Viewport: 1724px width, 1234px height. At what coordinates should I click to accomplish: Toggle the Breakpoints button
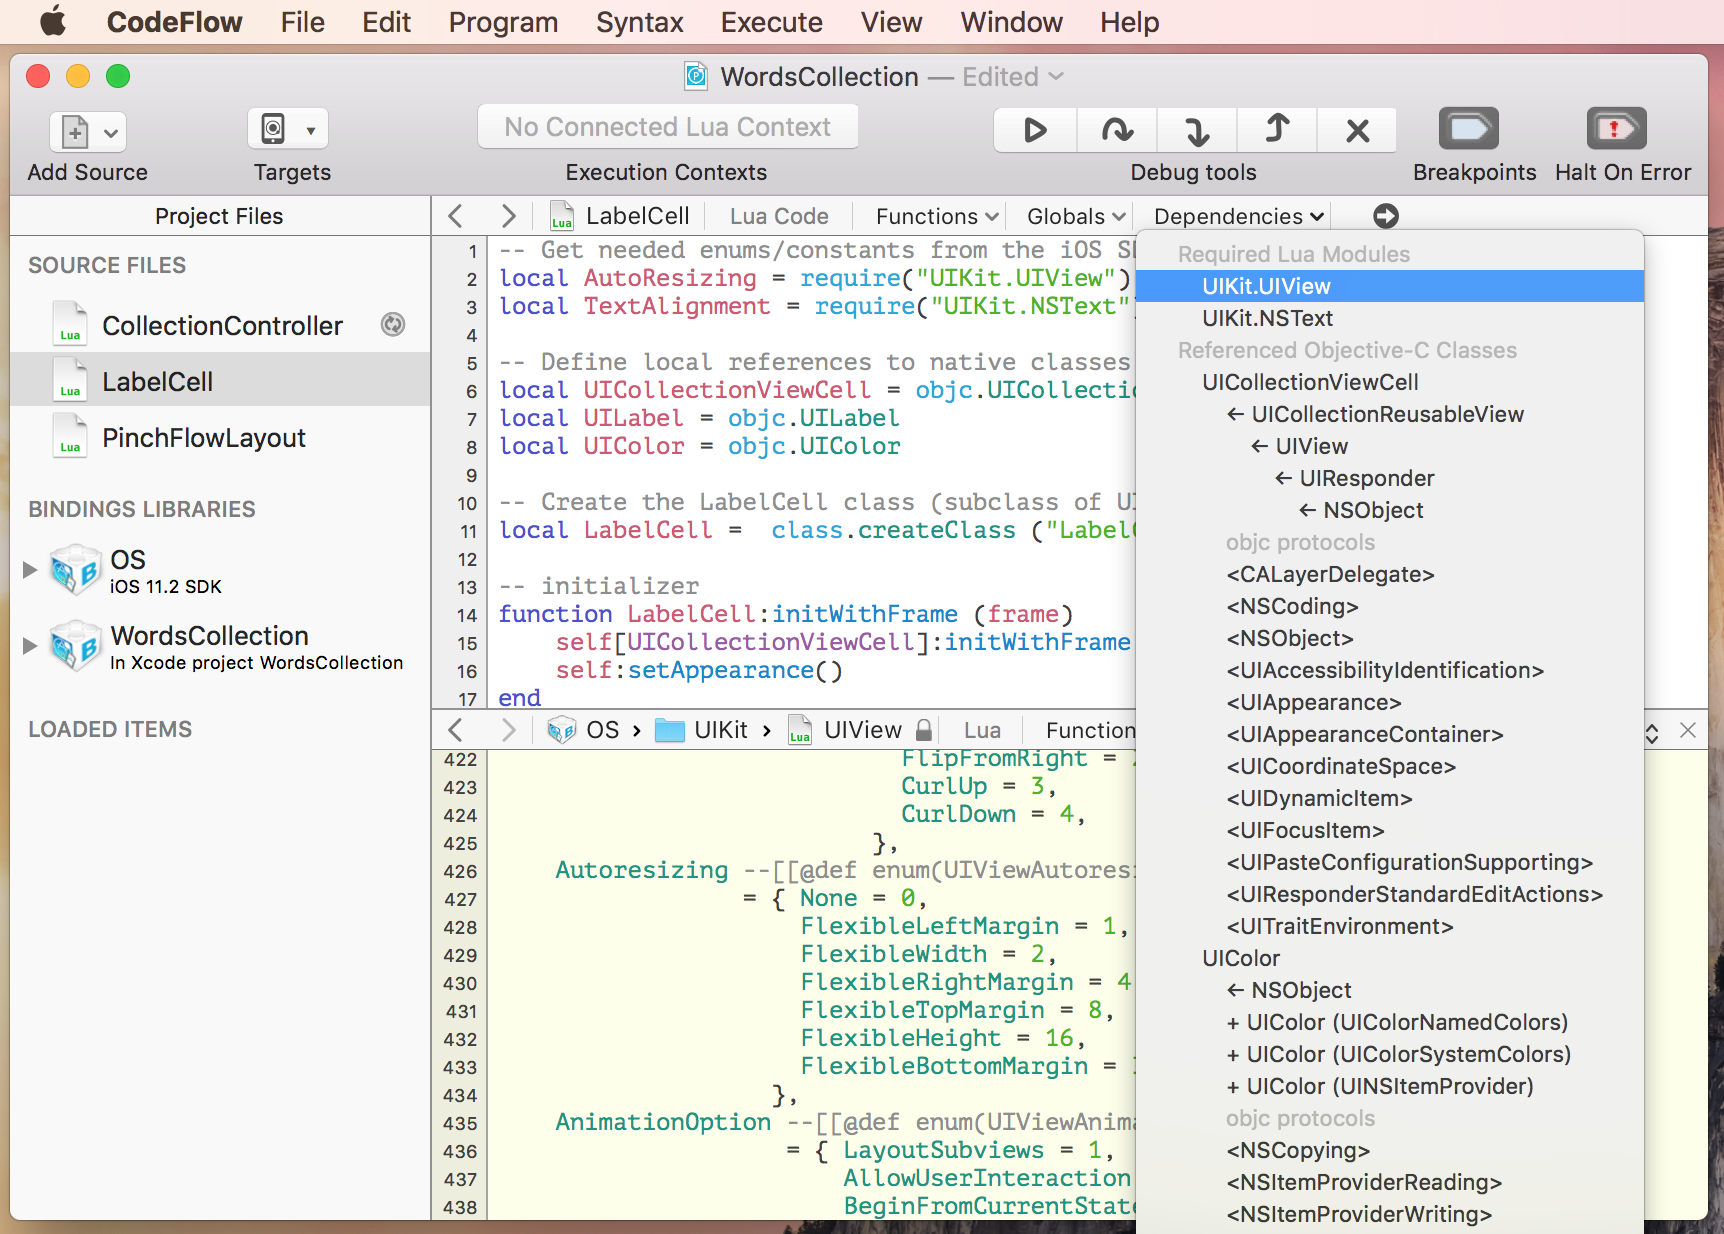(x=1469, y=129)
